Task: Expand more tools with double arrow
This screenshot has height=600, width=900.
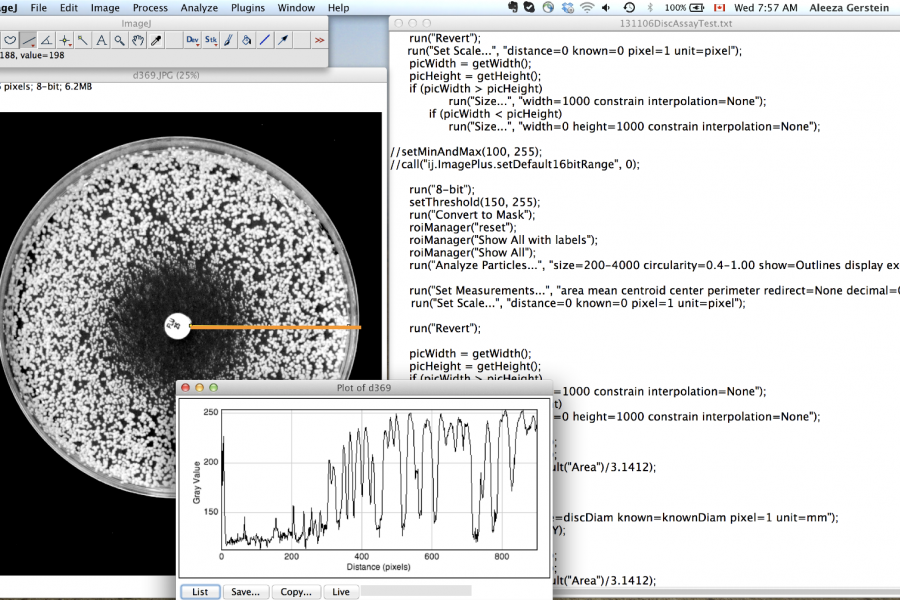Action: 319,40
